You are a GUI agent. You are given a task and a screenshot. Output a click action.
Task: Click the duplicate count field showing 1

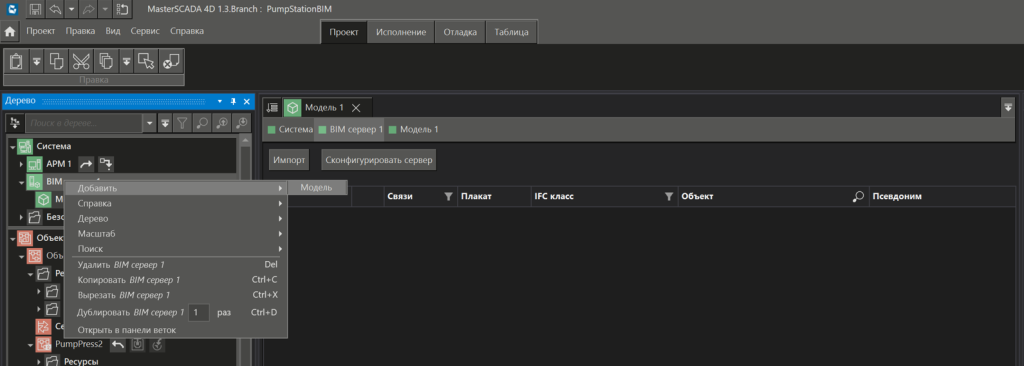(199, 312)
